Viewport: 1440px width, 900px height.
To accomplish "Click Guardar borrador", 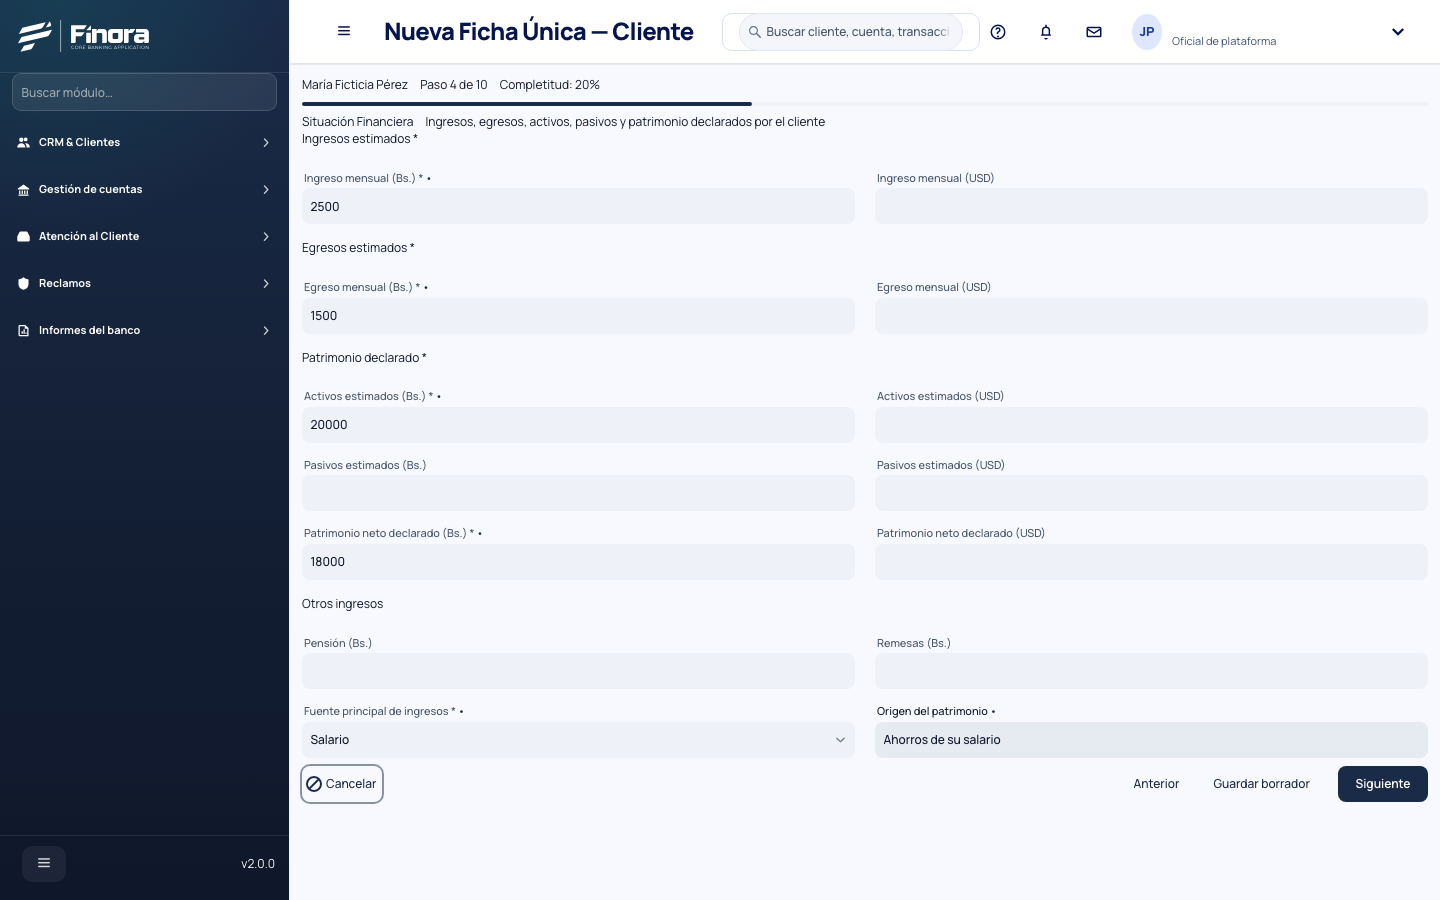I will tap(1261, 784).
